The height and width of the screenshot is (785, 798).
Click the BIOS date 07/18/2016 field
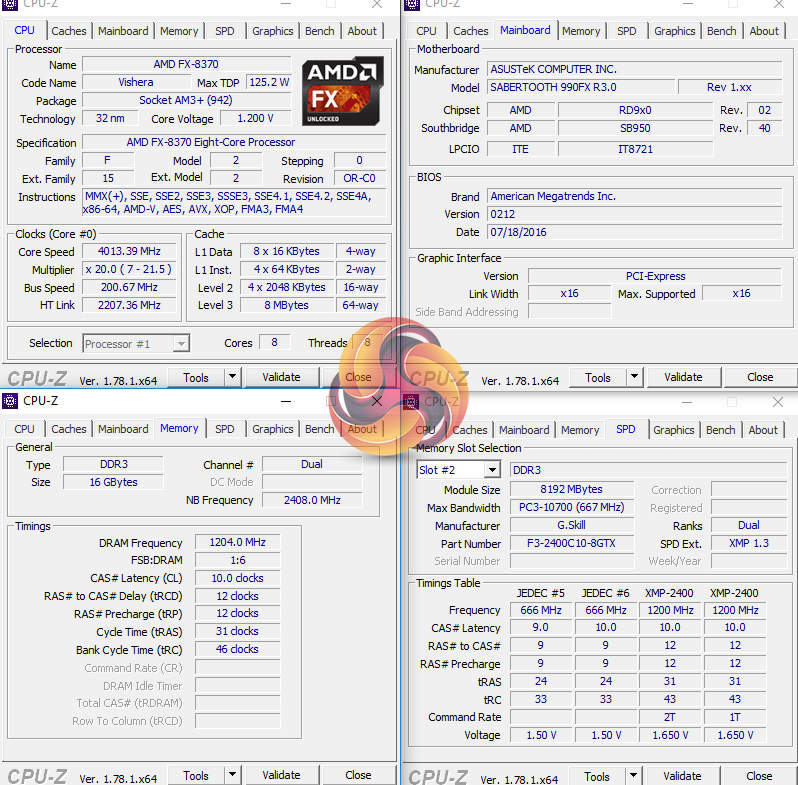634,232
